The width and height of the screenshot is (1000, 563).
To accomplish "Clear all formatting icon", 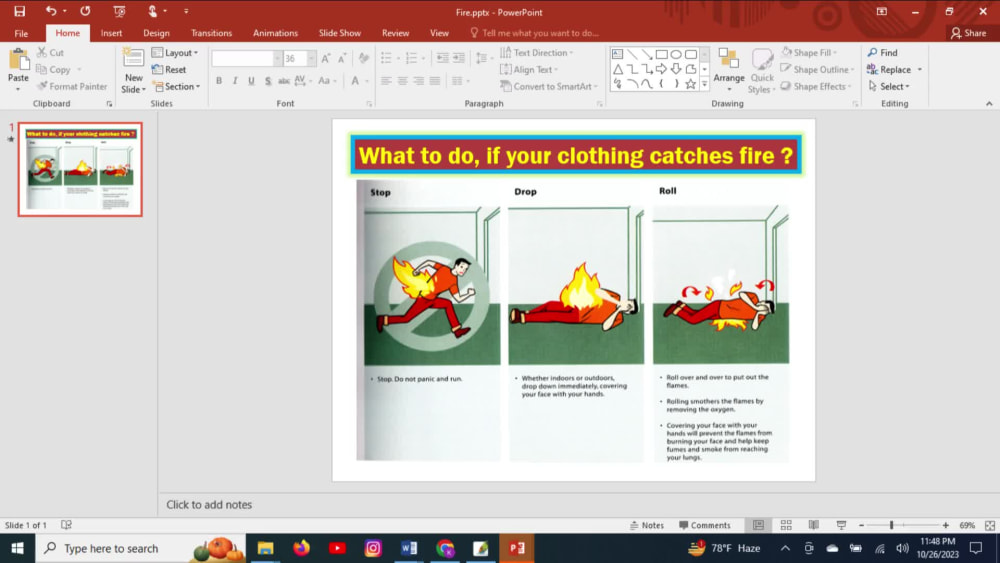I will pyautogui.click(x=364, y=59).
